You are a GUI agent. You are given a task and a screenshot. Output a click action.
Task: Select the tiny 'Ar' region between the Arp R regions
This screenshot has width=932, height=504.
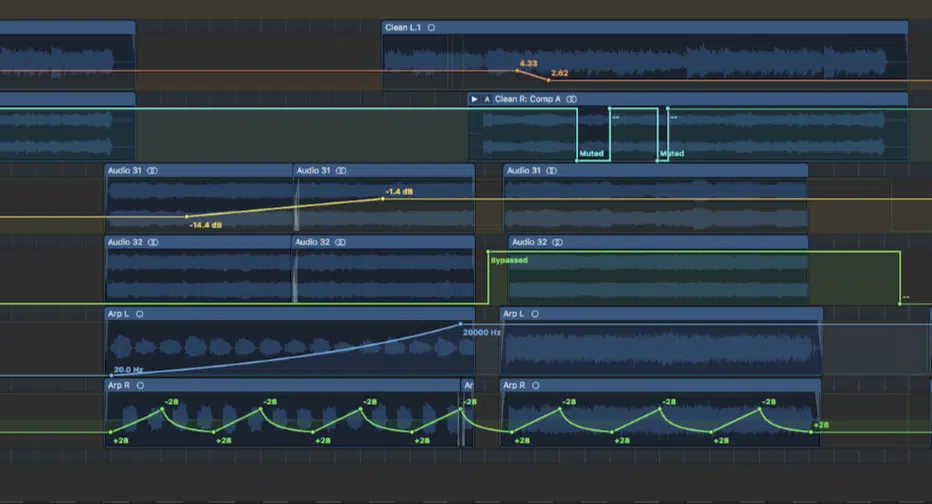[x=468, y=386]
